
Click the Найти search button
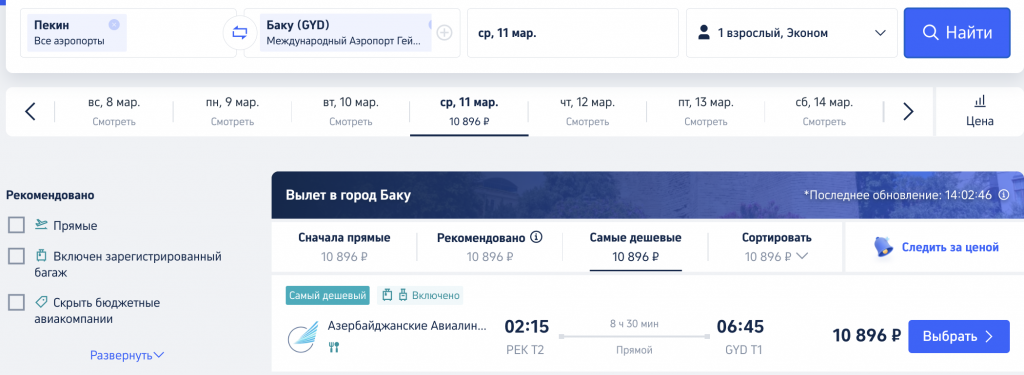957,33
